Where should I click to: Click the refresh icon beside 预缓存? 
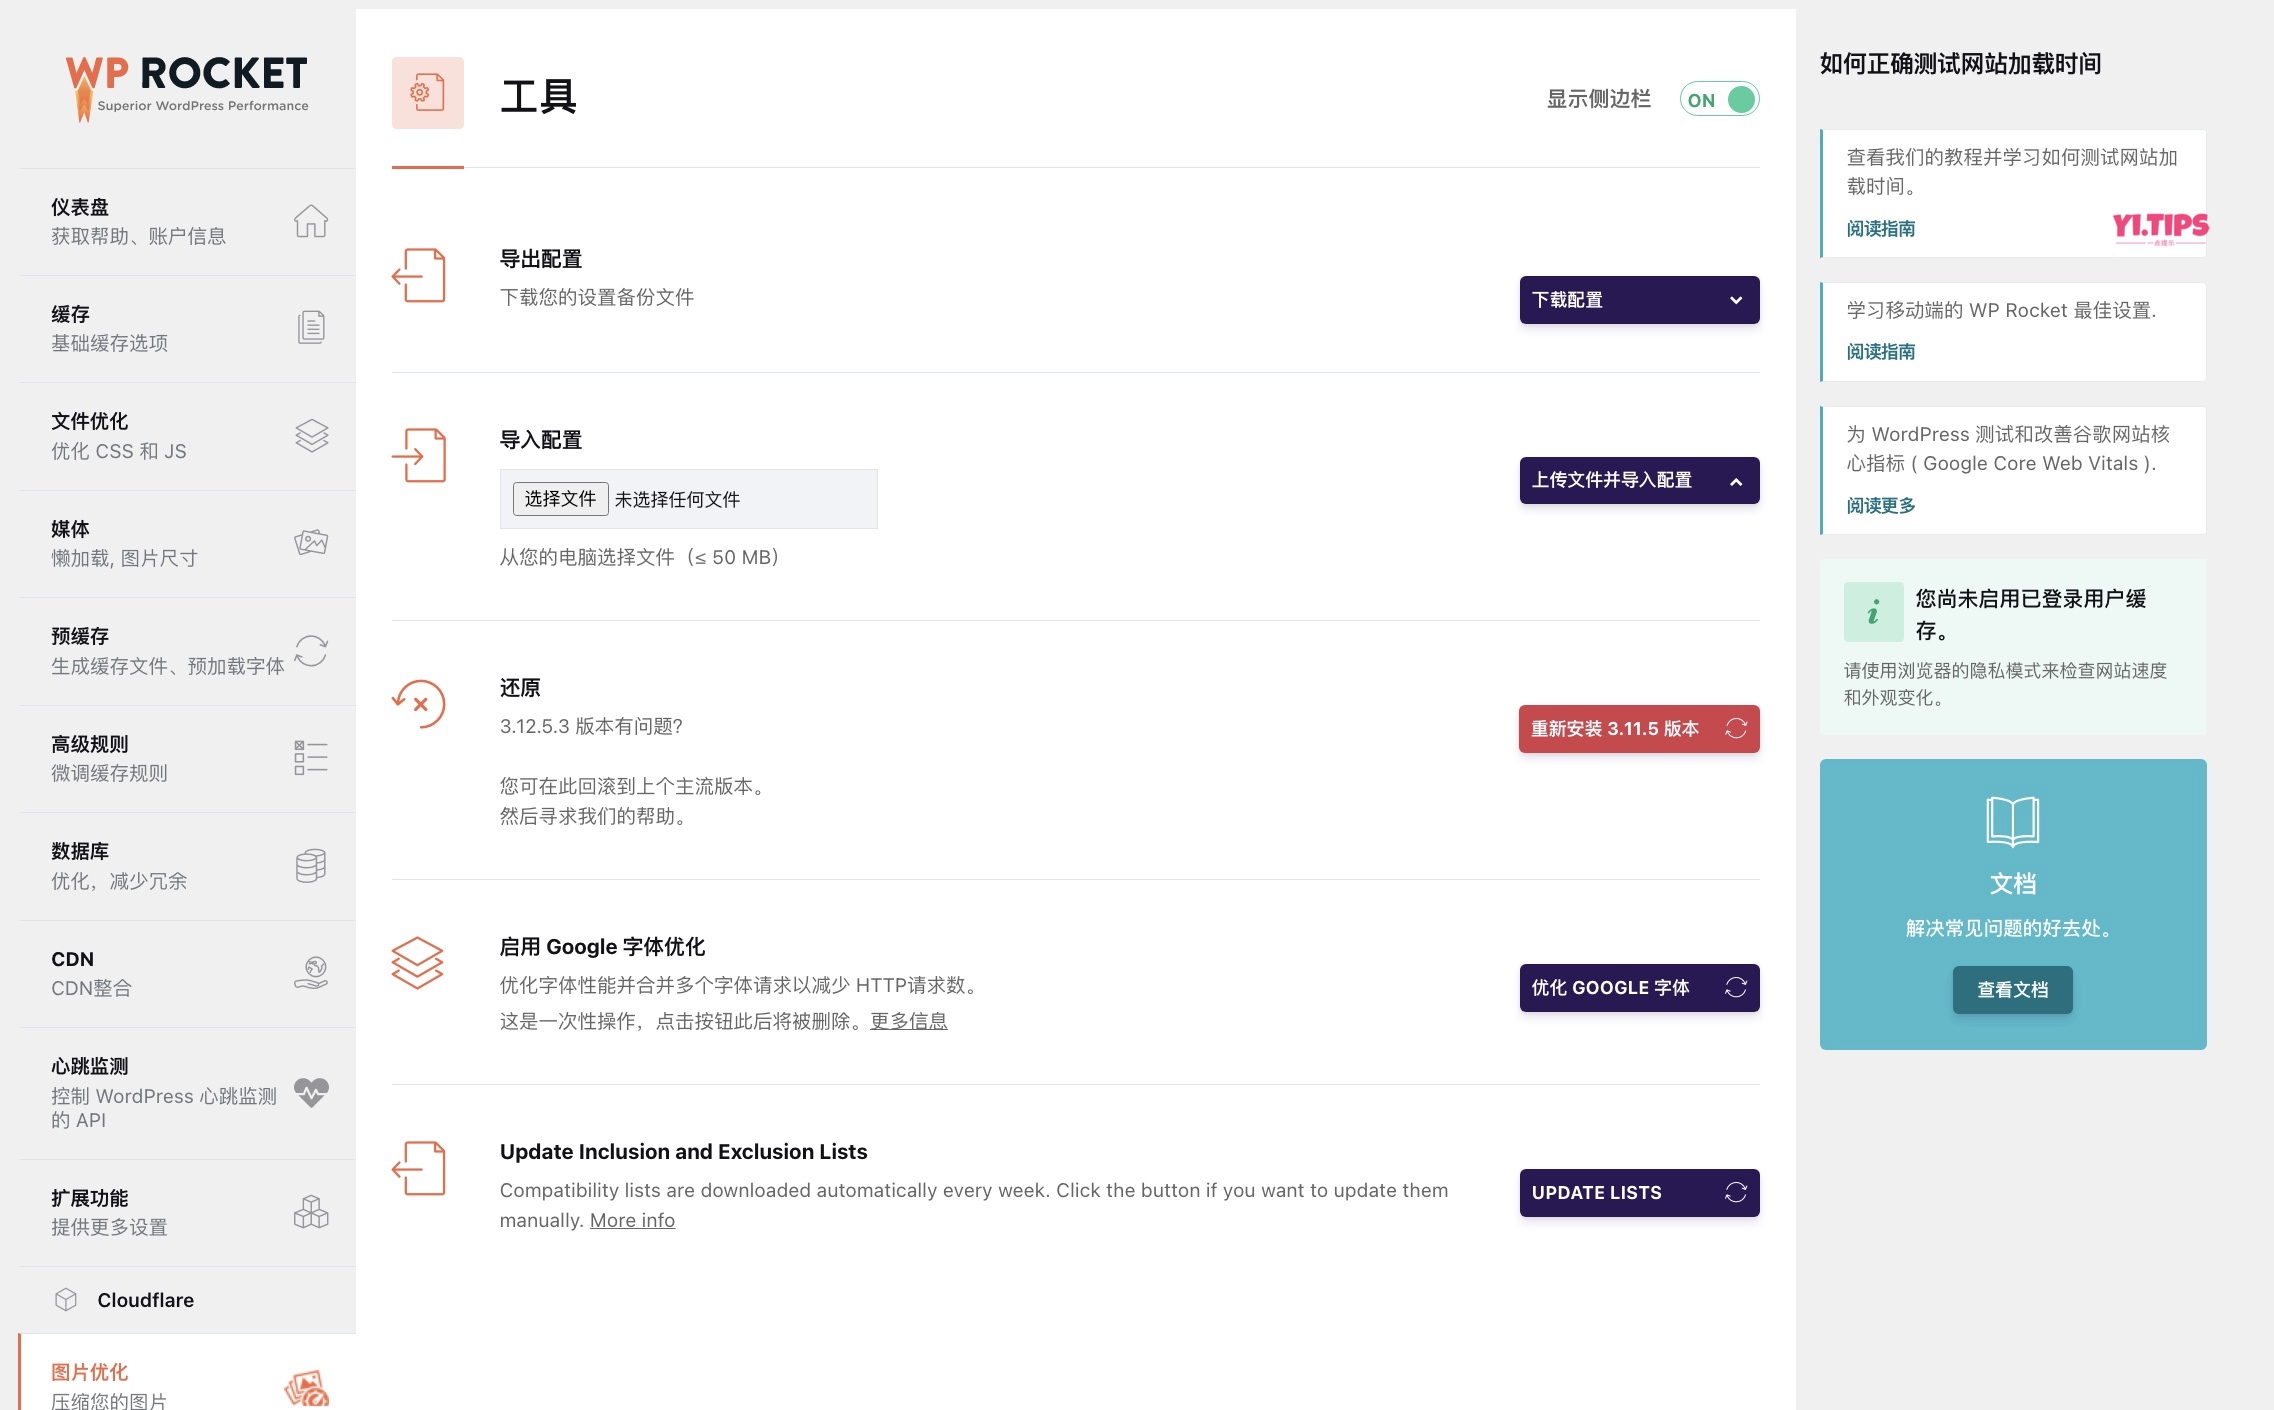point(311,650)
